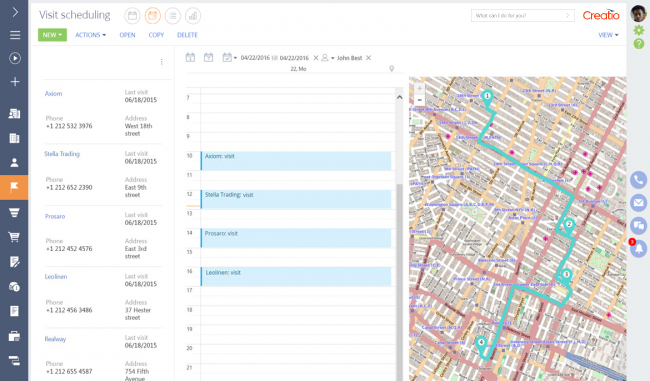Open the three-dot account list menu

pos(162,62)
